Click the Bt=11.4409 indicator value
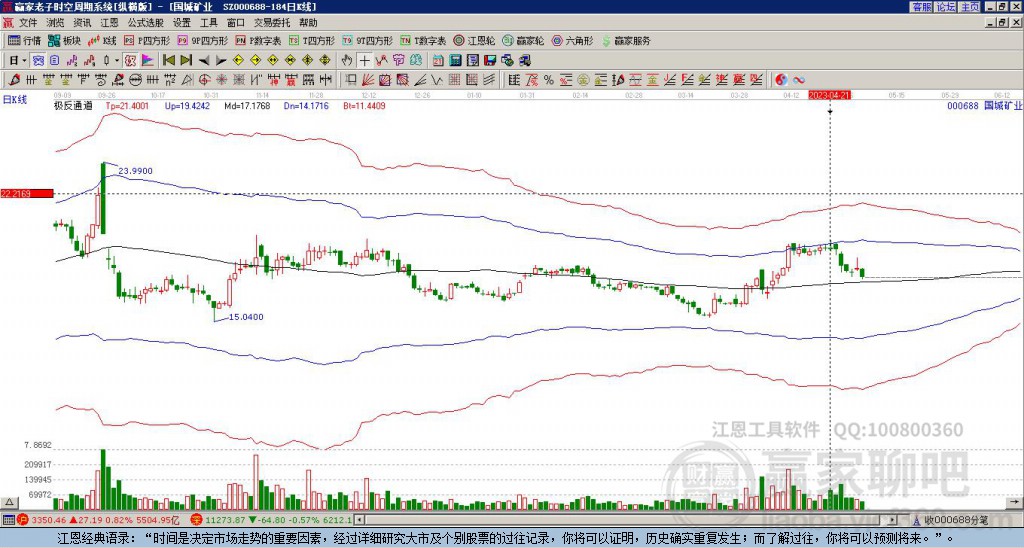Screen dimensions: 1024x548 (364, 106)
